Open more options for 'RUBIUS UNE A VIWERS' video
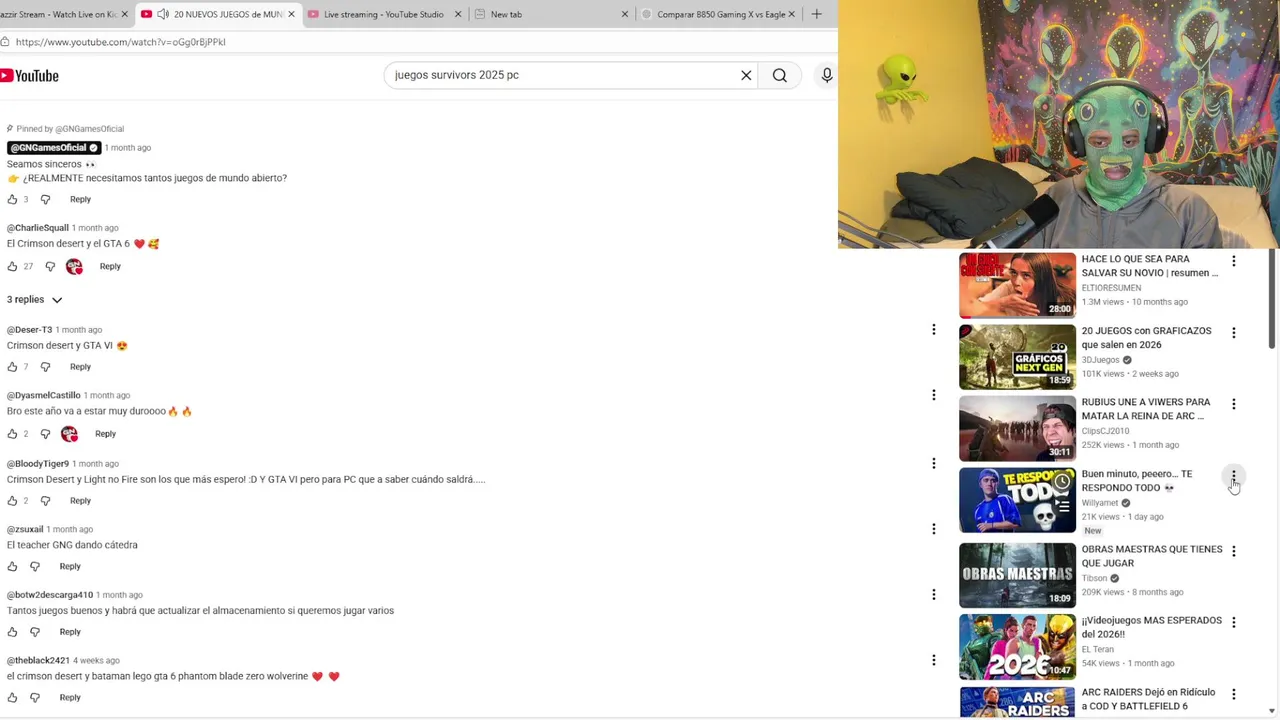The width and height of the screenshot is (1280, 720). pos(1234,404)
